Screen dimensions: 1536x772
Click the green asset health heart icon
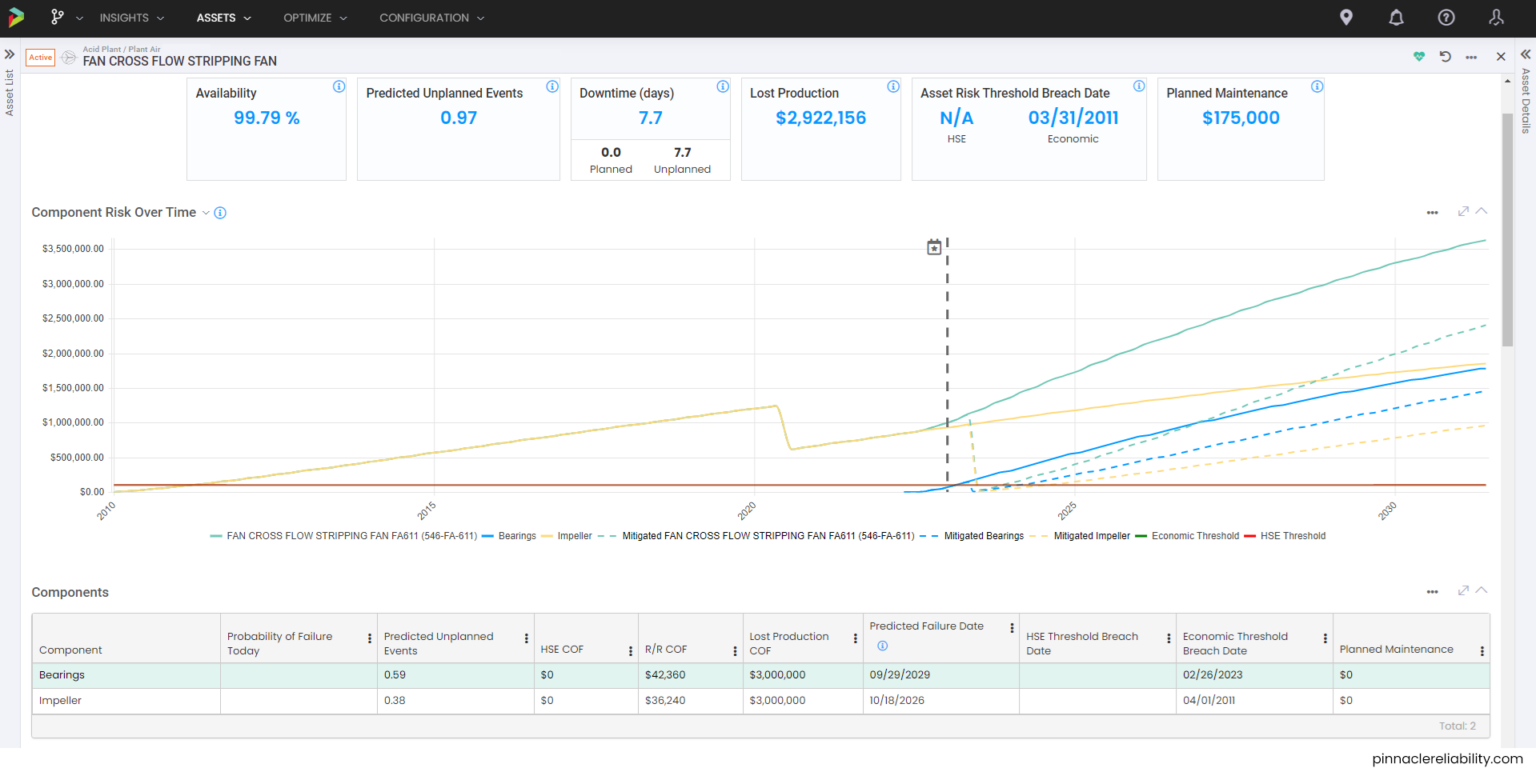click(1418, 57)
